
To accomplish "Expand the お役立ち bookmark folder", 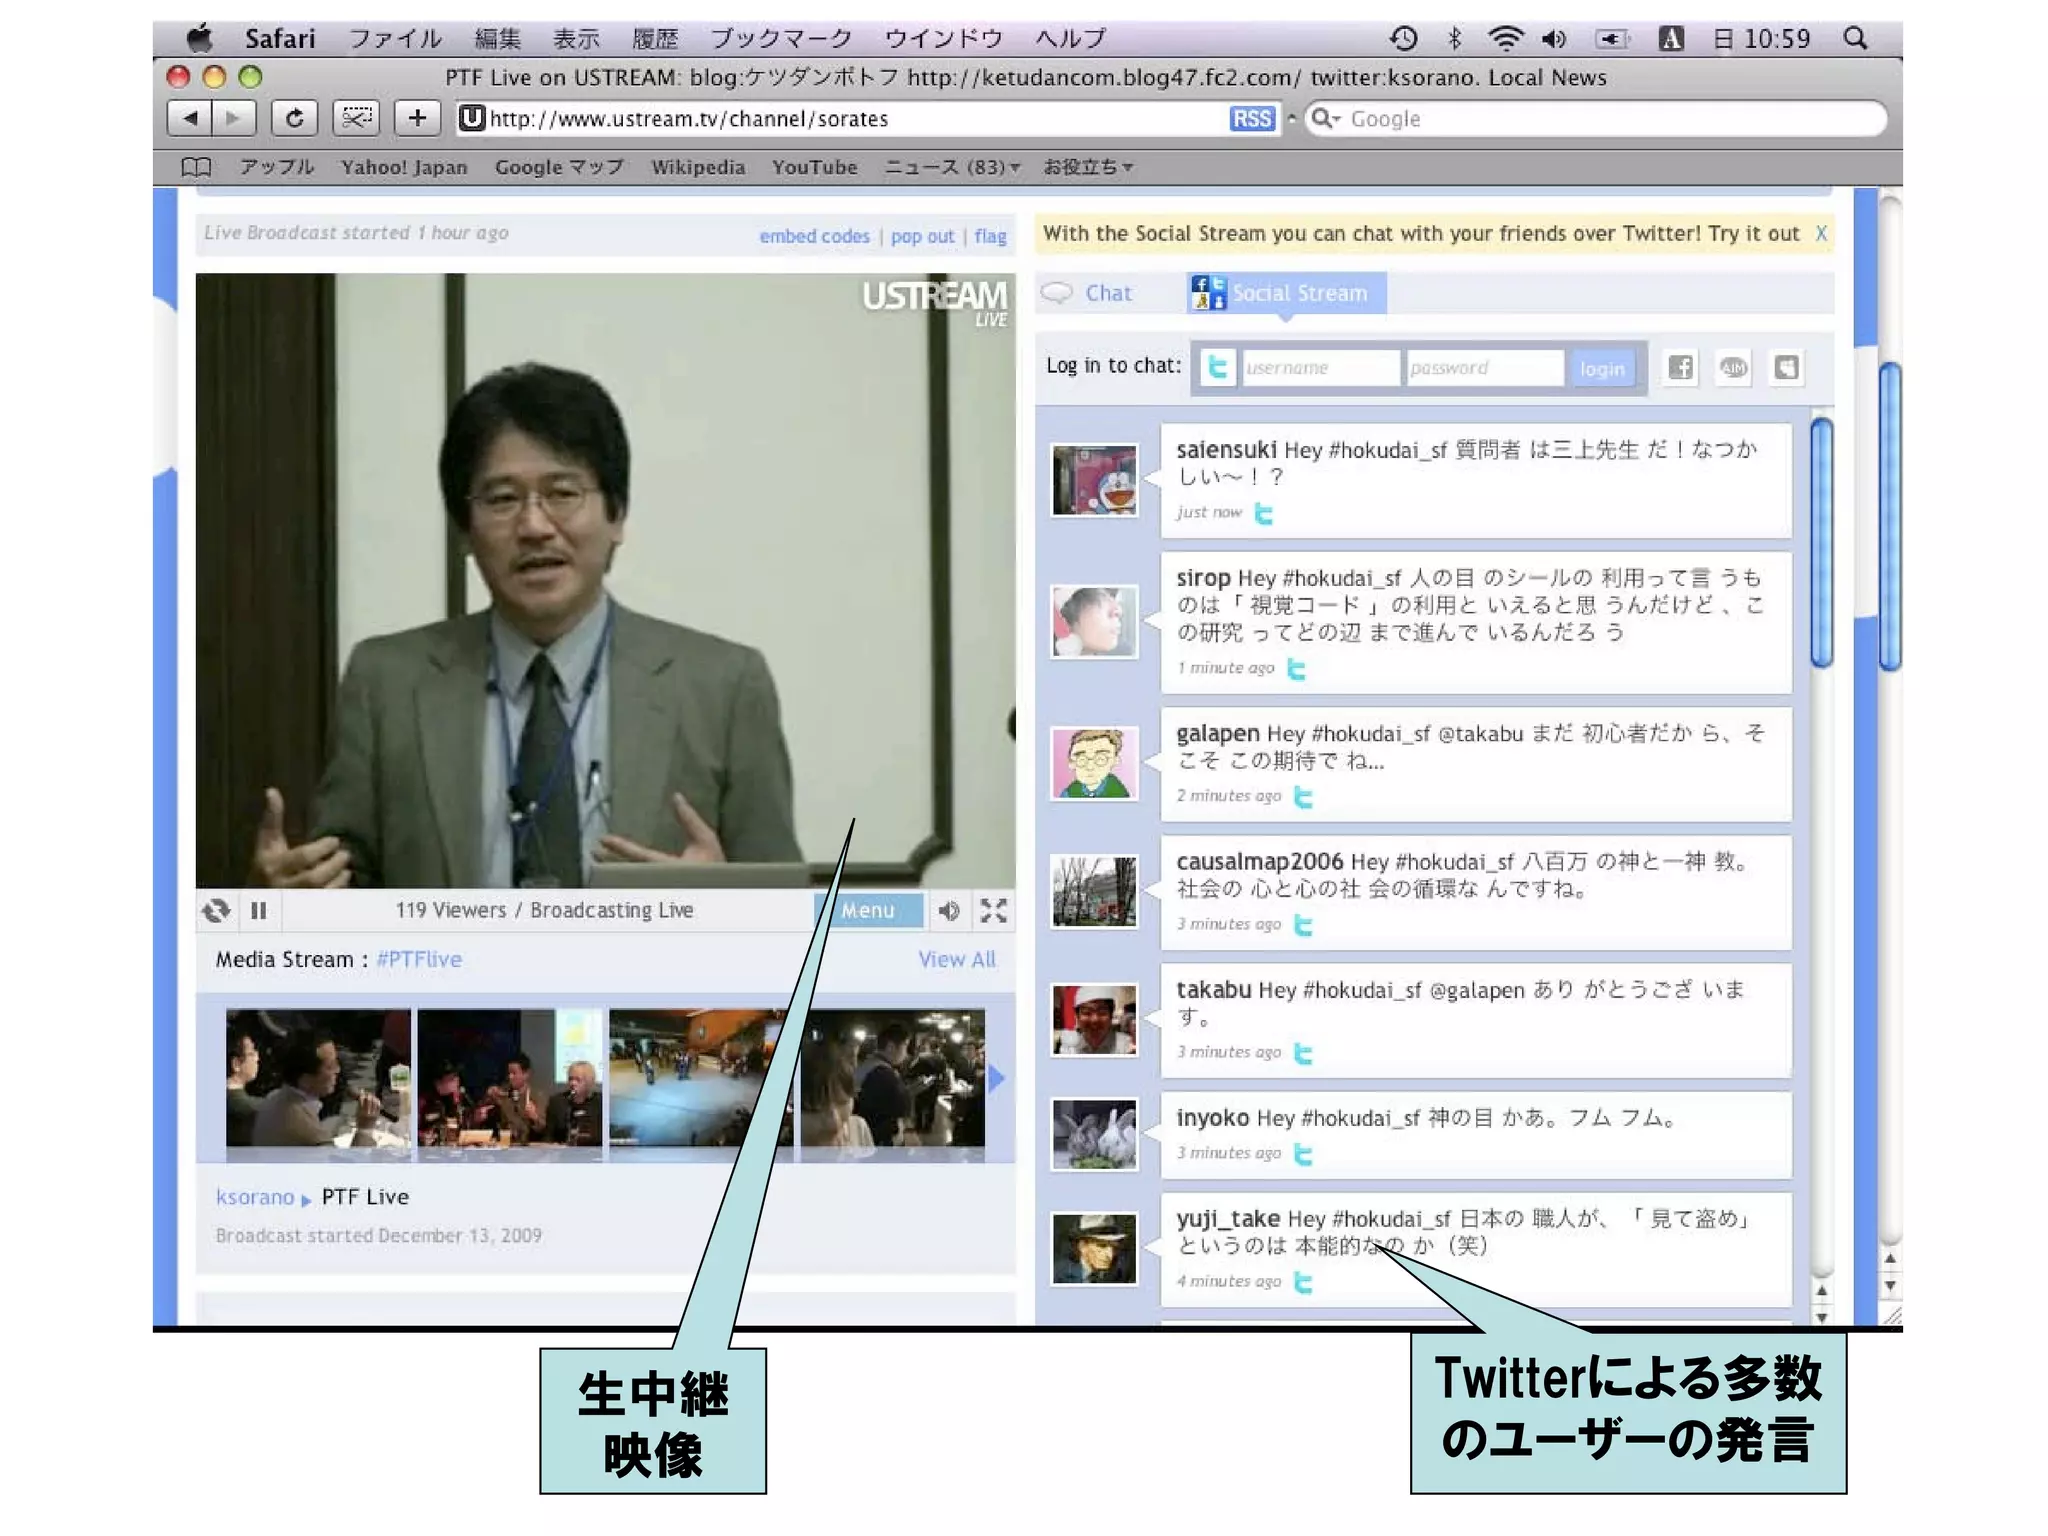I will tap(1088, 167).
